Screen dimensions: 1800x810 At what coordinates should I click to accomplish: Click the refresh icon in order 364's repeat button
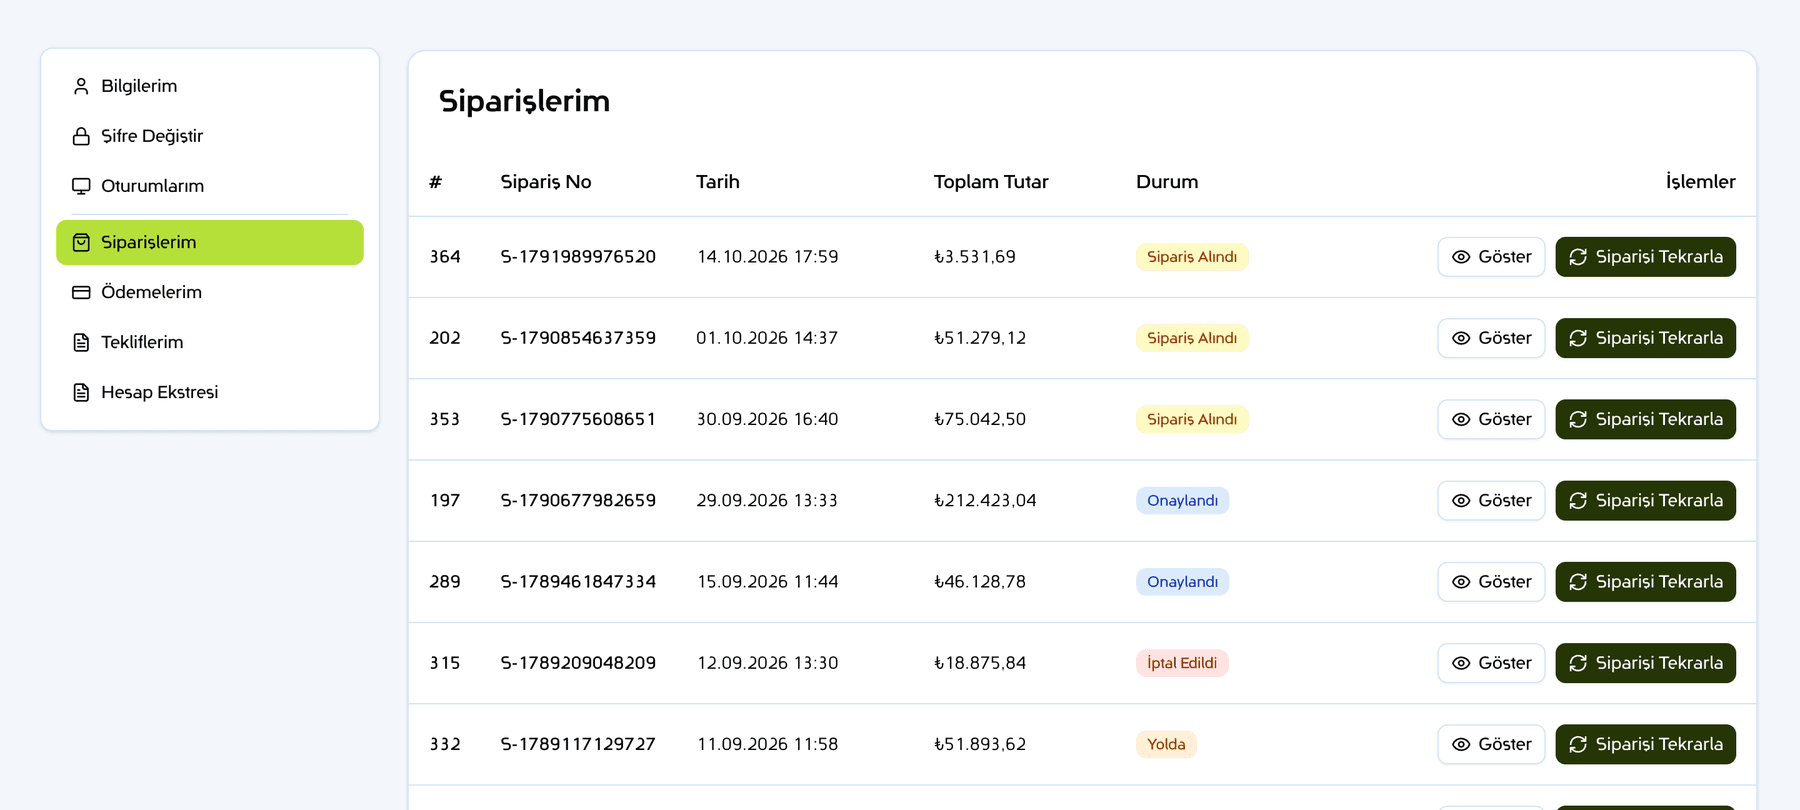(x=1578, y=257)
